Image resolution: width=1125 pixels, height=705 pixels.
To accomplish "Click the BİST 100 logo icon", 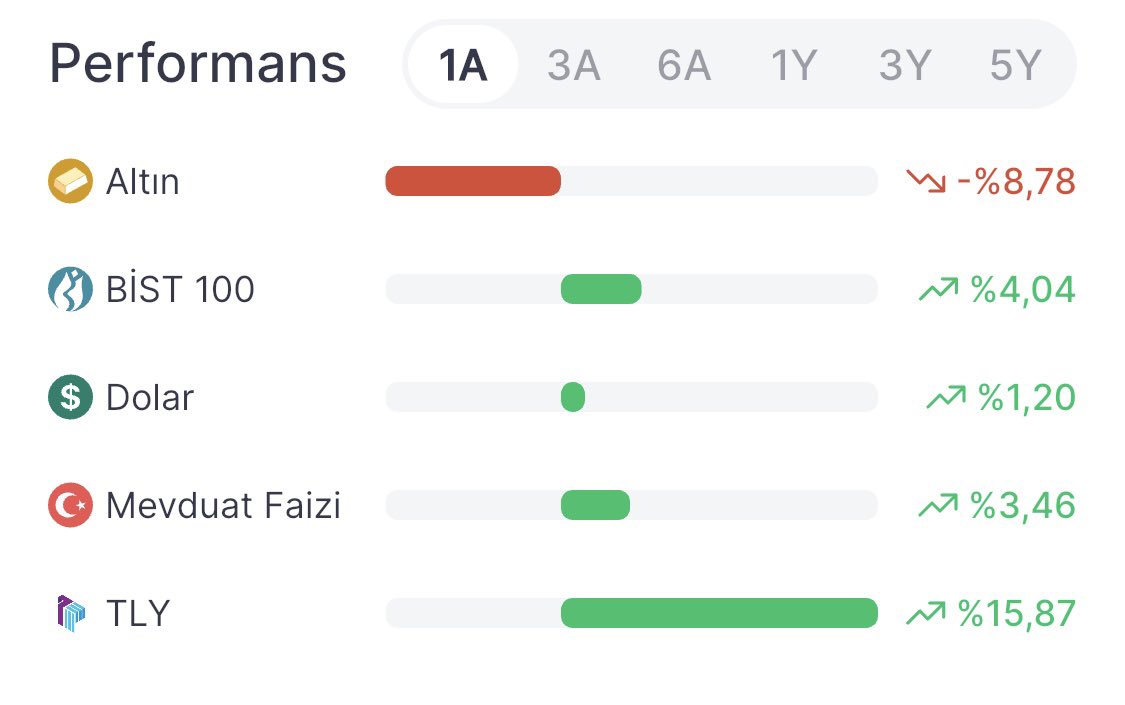I will point(70,289).
